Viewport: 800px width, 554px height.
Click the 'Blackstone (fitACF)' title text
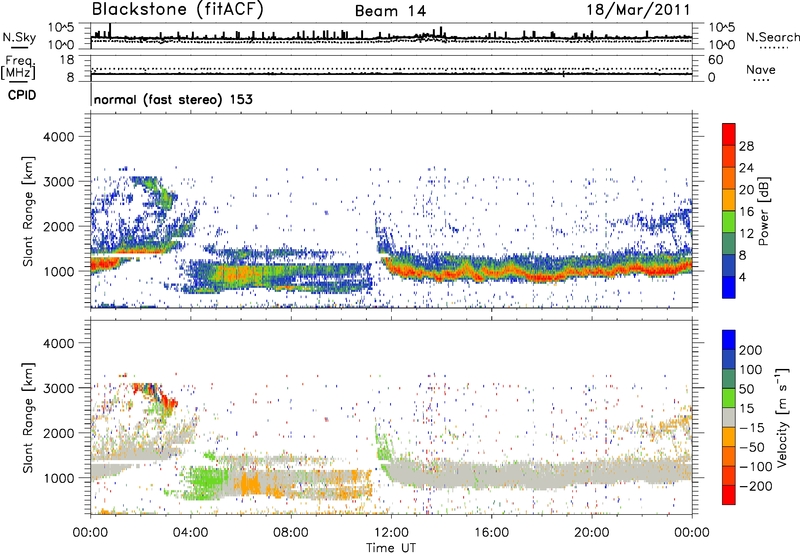(178, 10)
